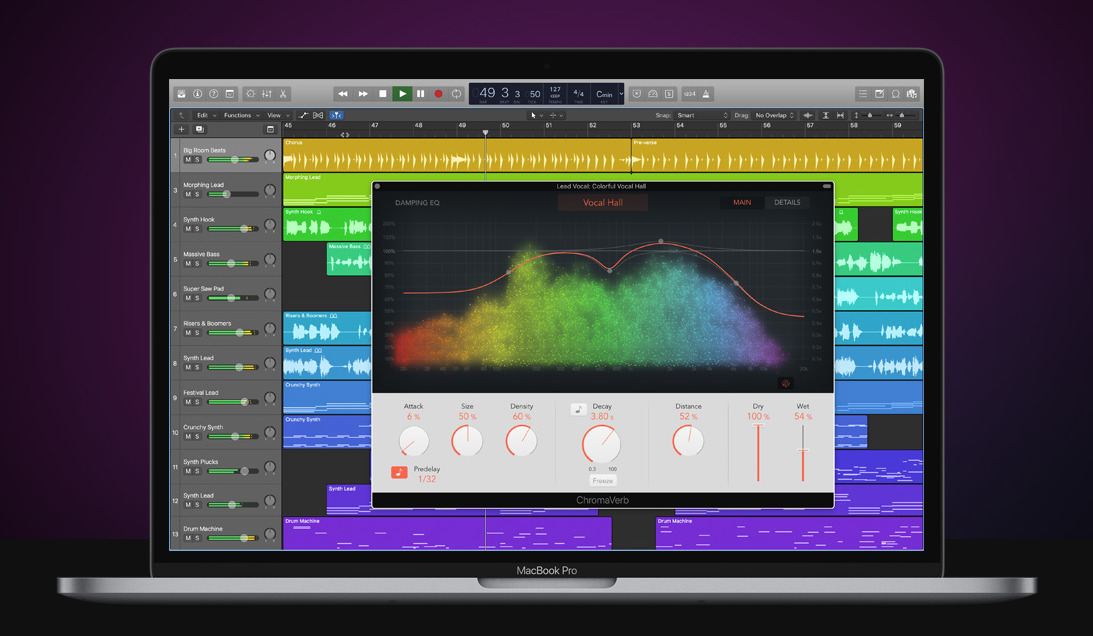Toggle the blue Catch Playhead button

(x=336, y=115)
